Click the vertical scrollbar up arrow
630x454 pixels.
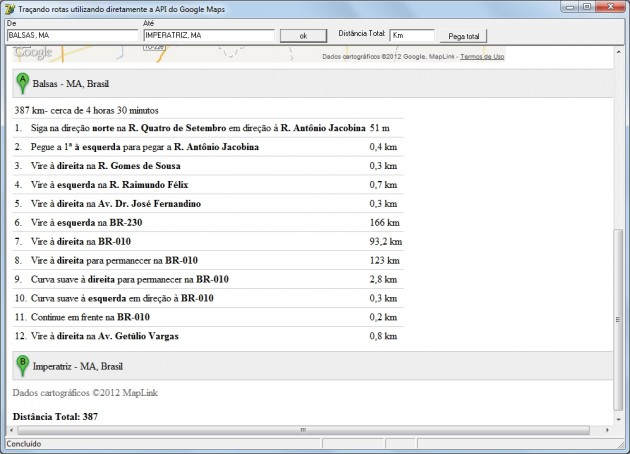point(618,51)
